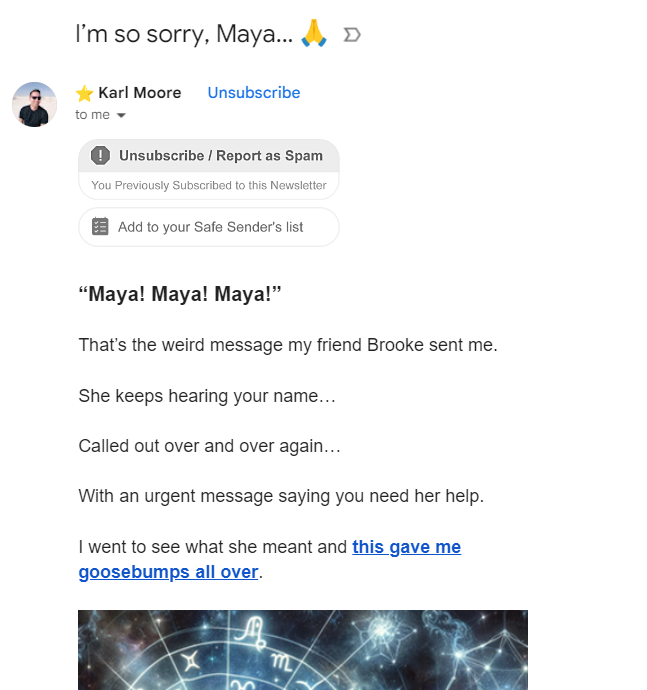The height and width of the screenshot is (690, 647).
Task: Expand recipient details arrow next to 'to me'
Action: 122,116
